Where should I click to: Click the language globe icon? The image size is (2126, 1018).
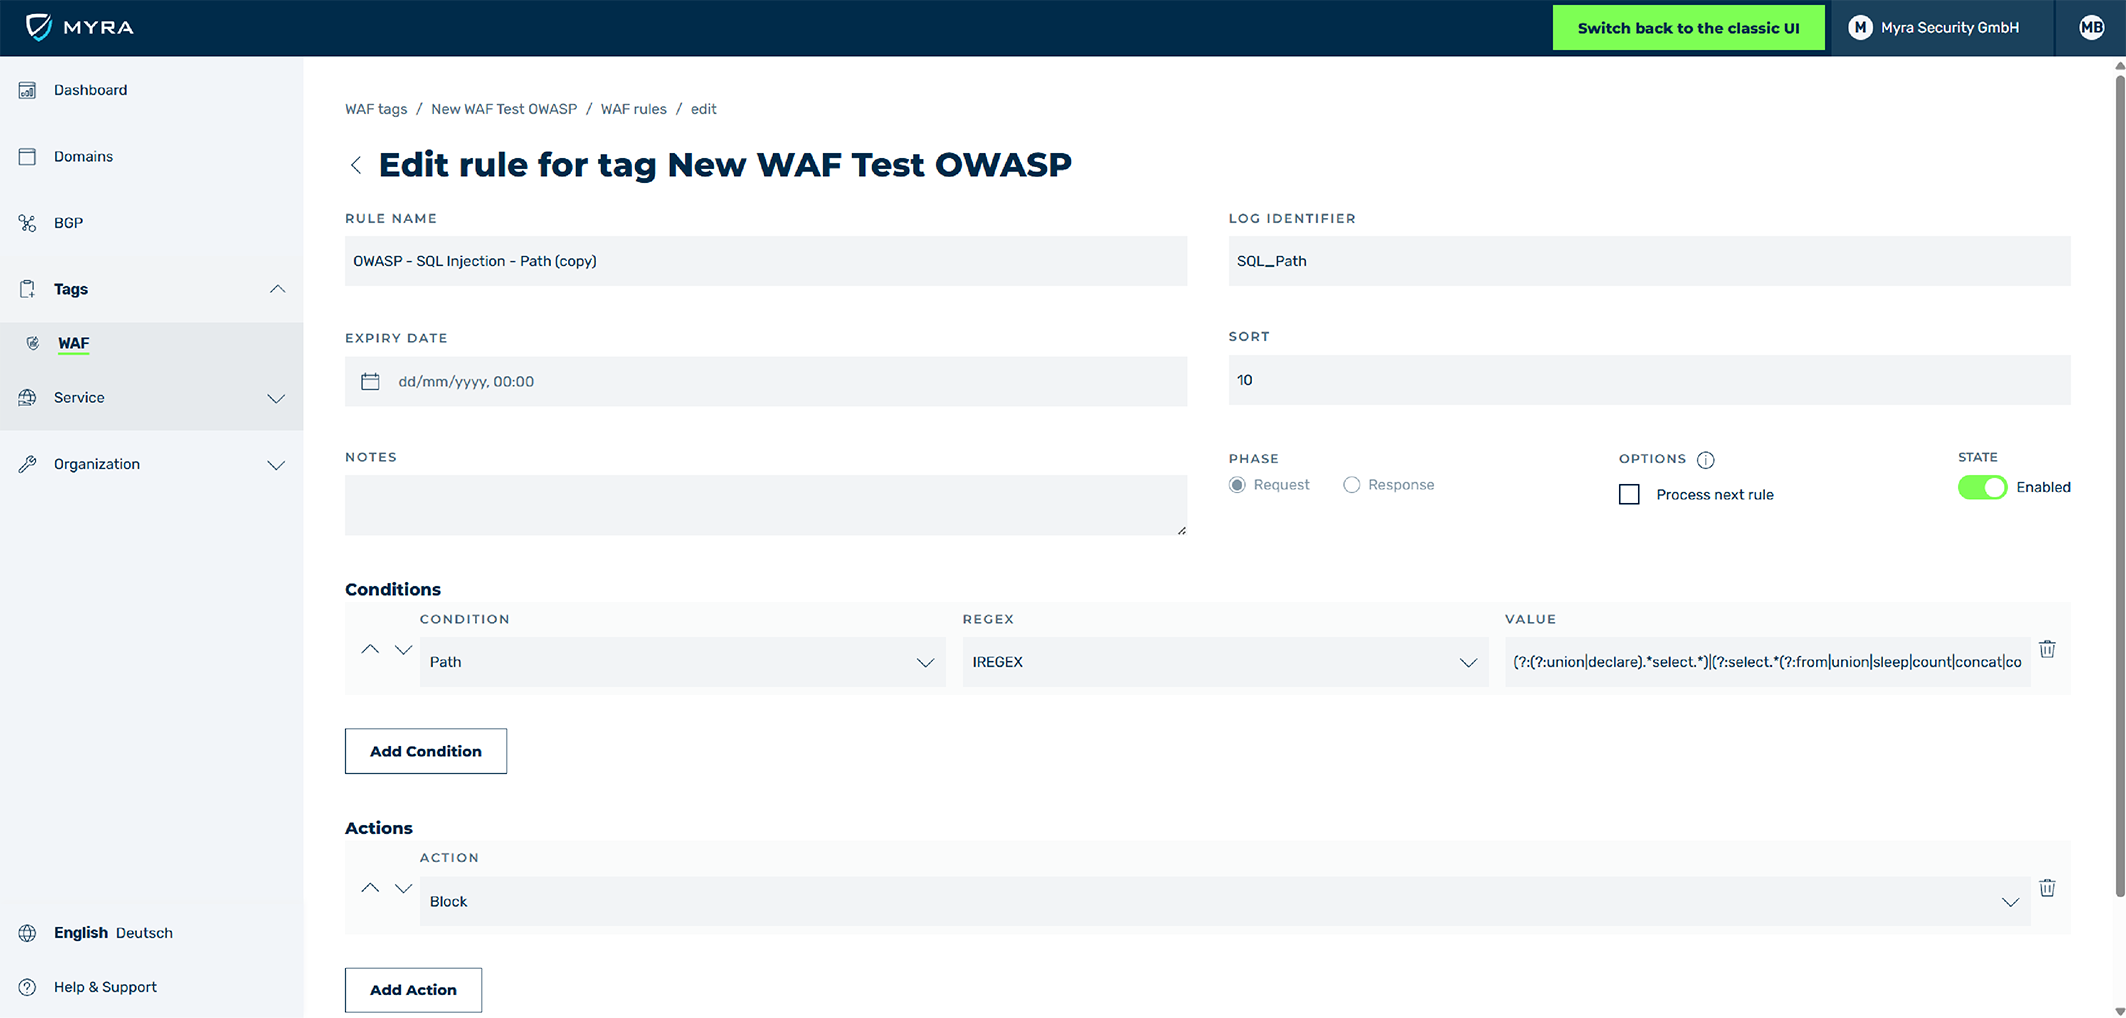pos(27,933)
